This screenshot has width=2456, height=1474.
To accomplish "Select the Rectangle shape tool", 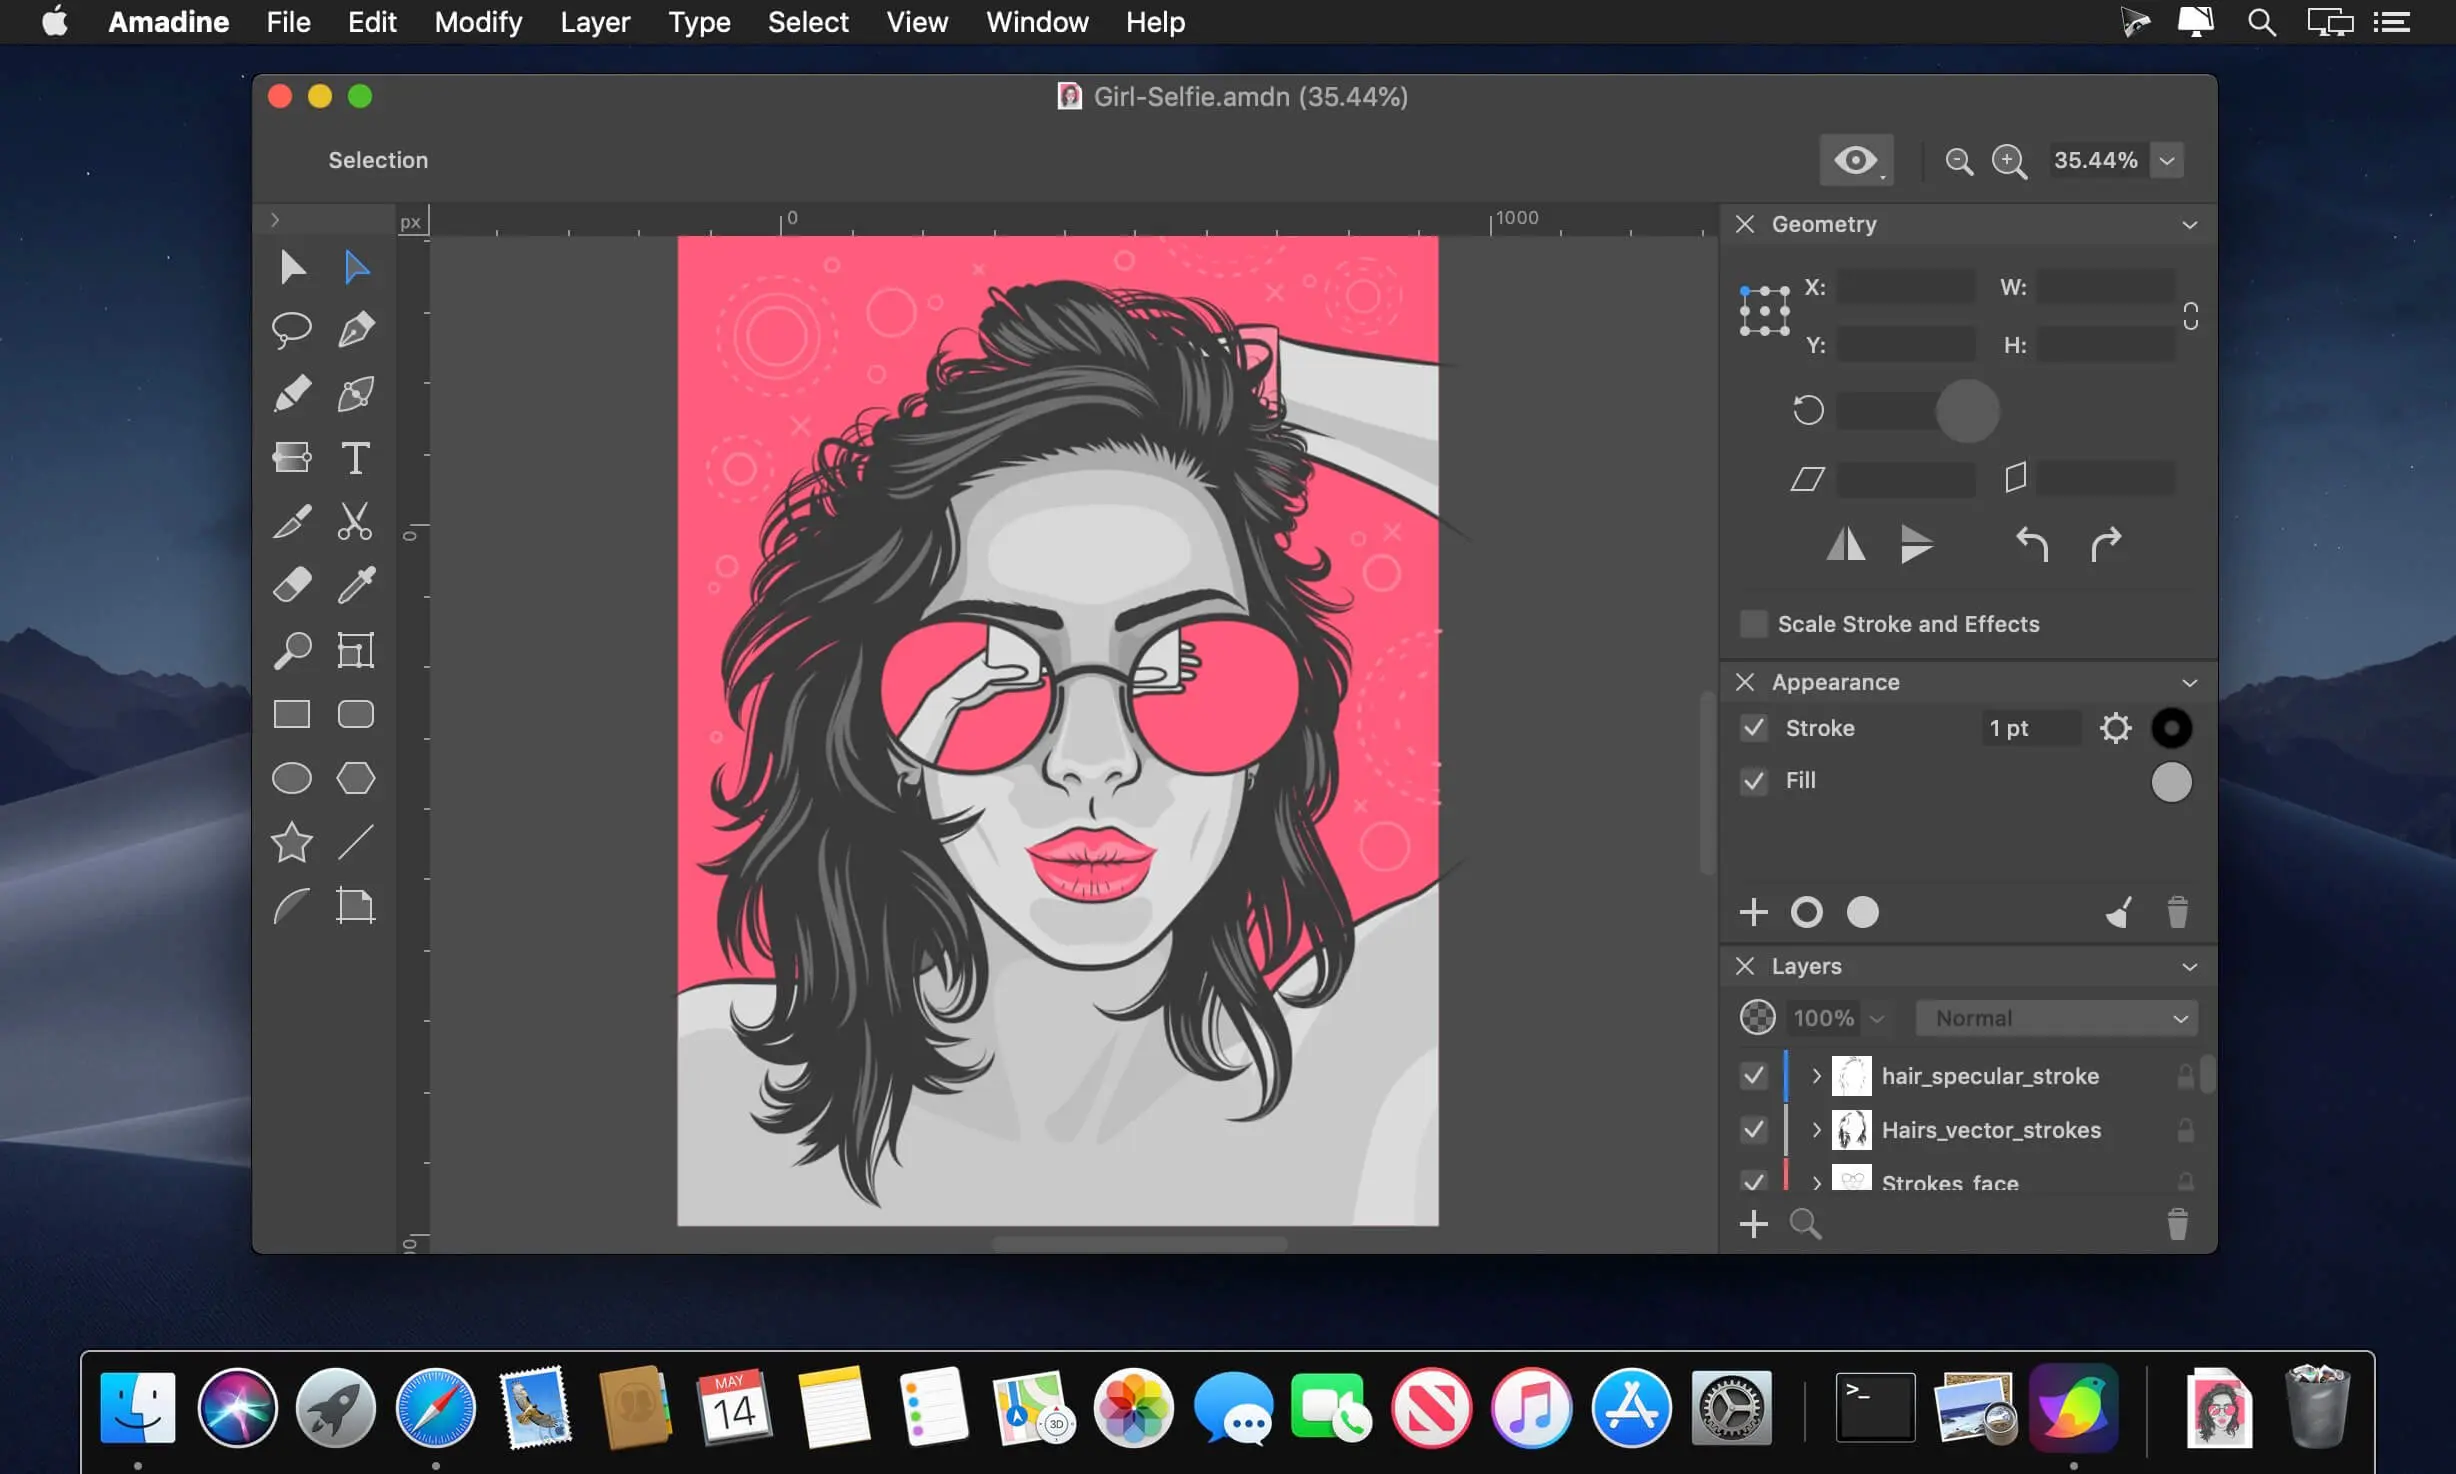I will [x=291, y=714].
